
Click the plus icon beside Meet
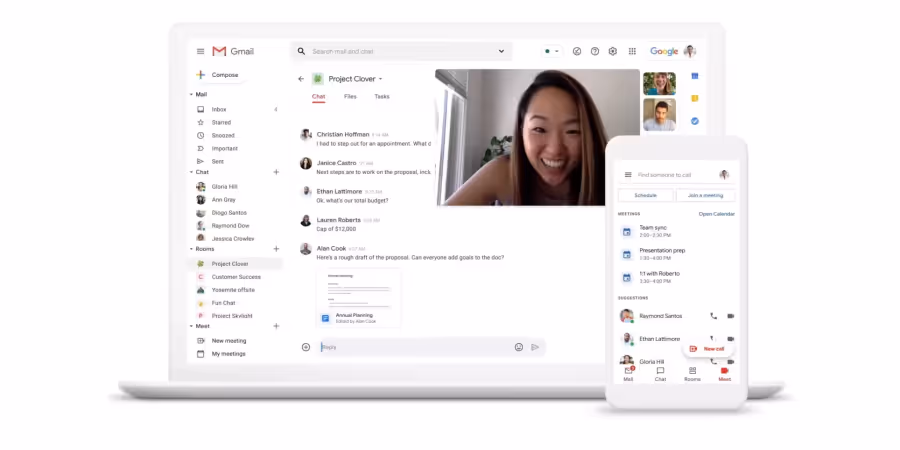click(276, 326)
